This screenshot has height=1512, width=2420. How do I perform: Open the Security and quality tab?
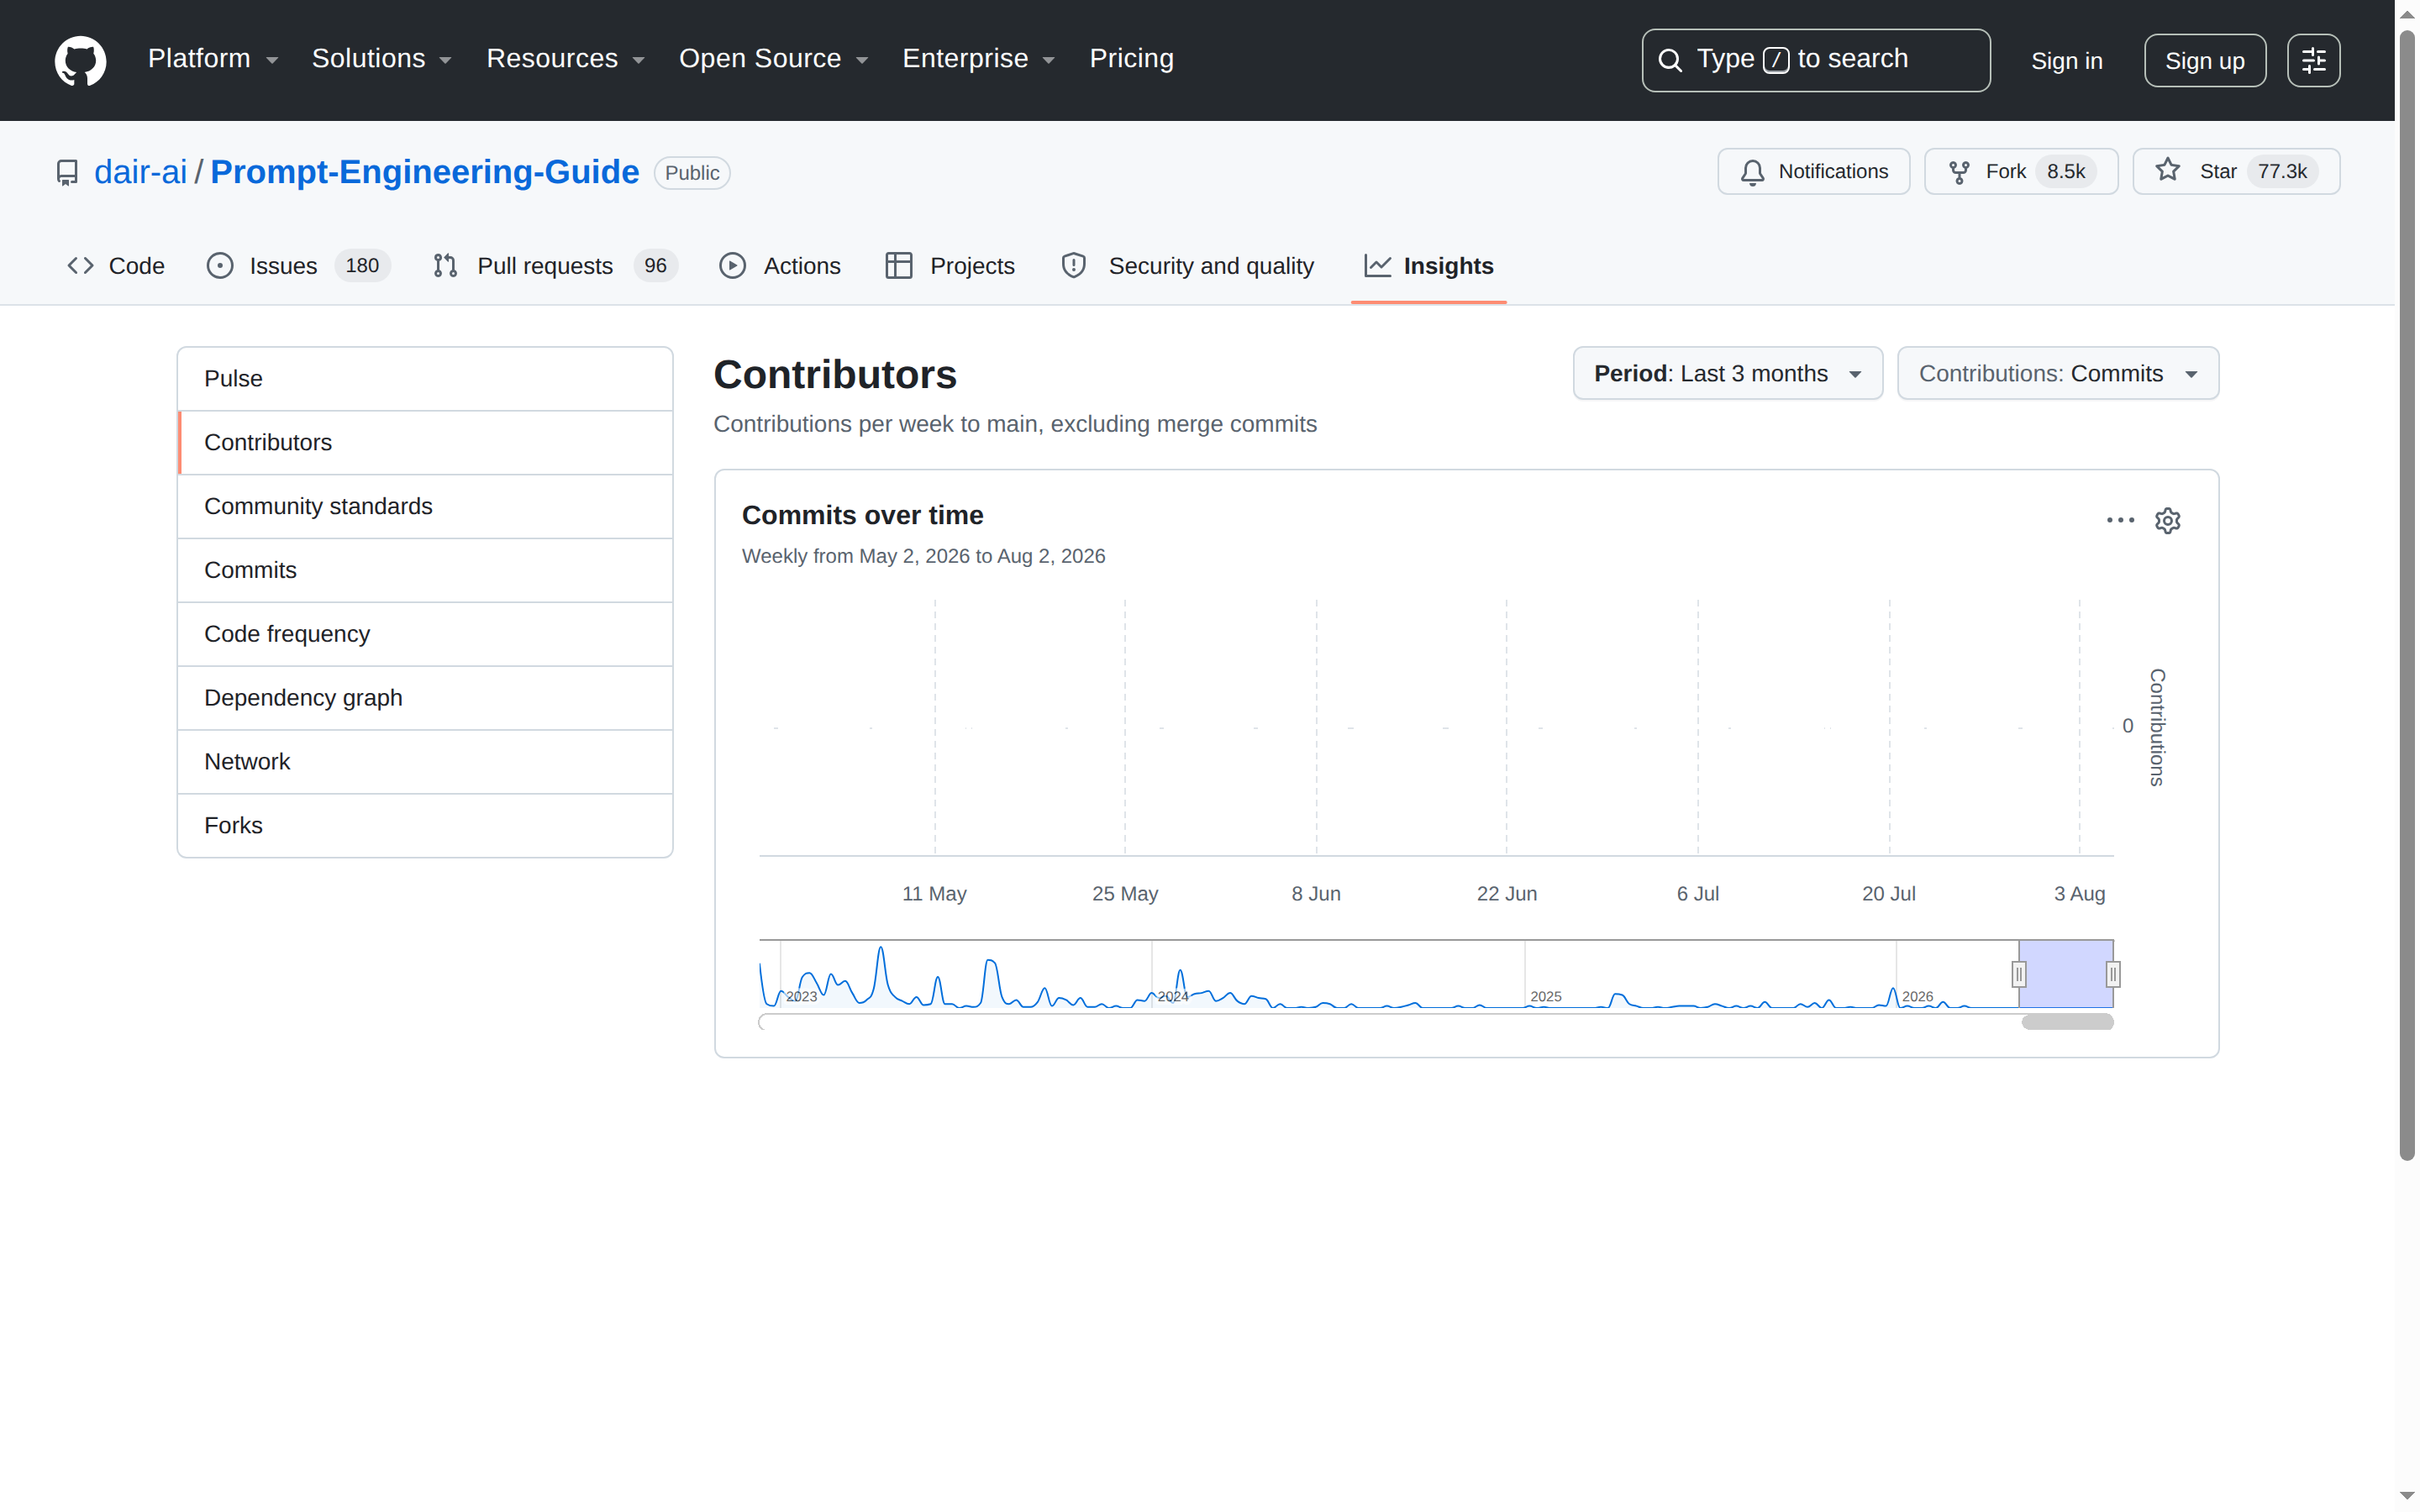(x=1187, y=266)
